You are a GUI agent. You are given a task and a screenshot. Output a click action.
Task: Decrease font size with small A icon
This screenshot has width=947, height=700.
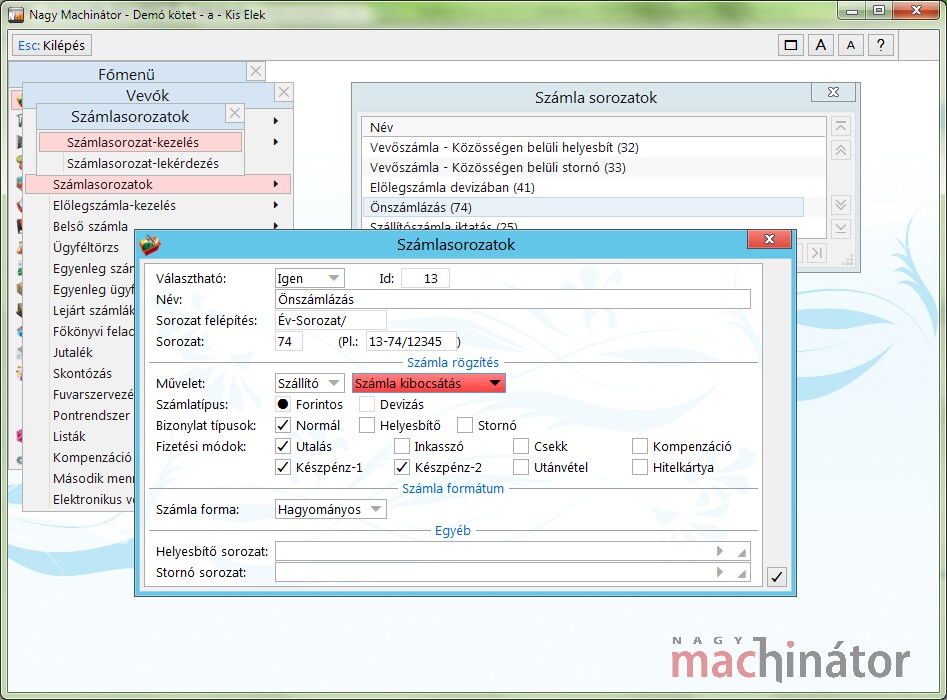[x=850, y=45]
